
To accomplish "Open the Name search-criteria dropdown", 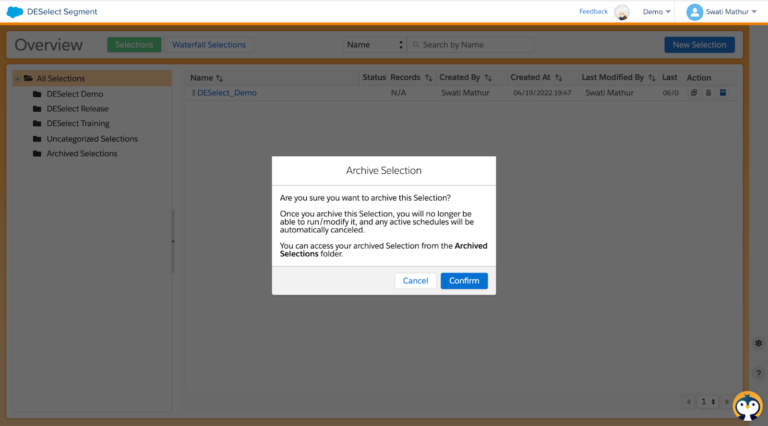I will coord(374,45).
